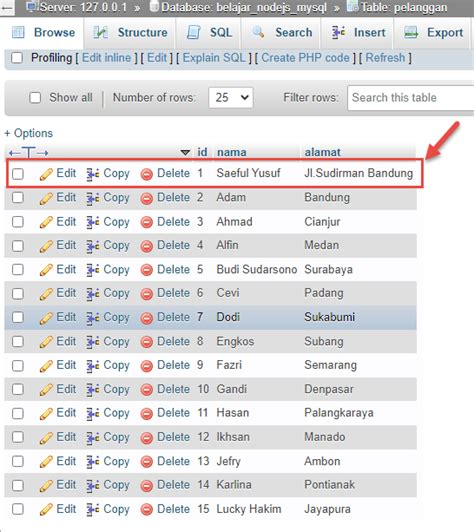Image resolution: width=474 pixels, height=532 pixels.
Task: Click the Create PHP code link
Action: 305,58
